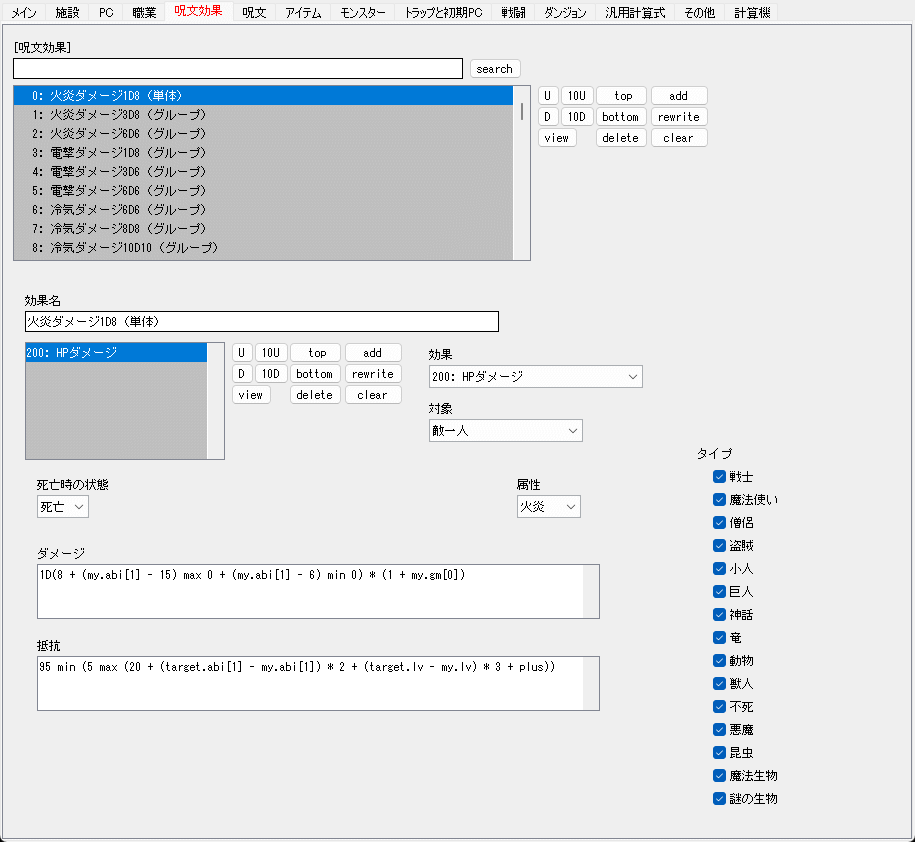Open the モンスター tab
The width and height of the screenshot is (915, 842).
click(362, 12)
